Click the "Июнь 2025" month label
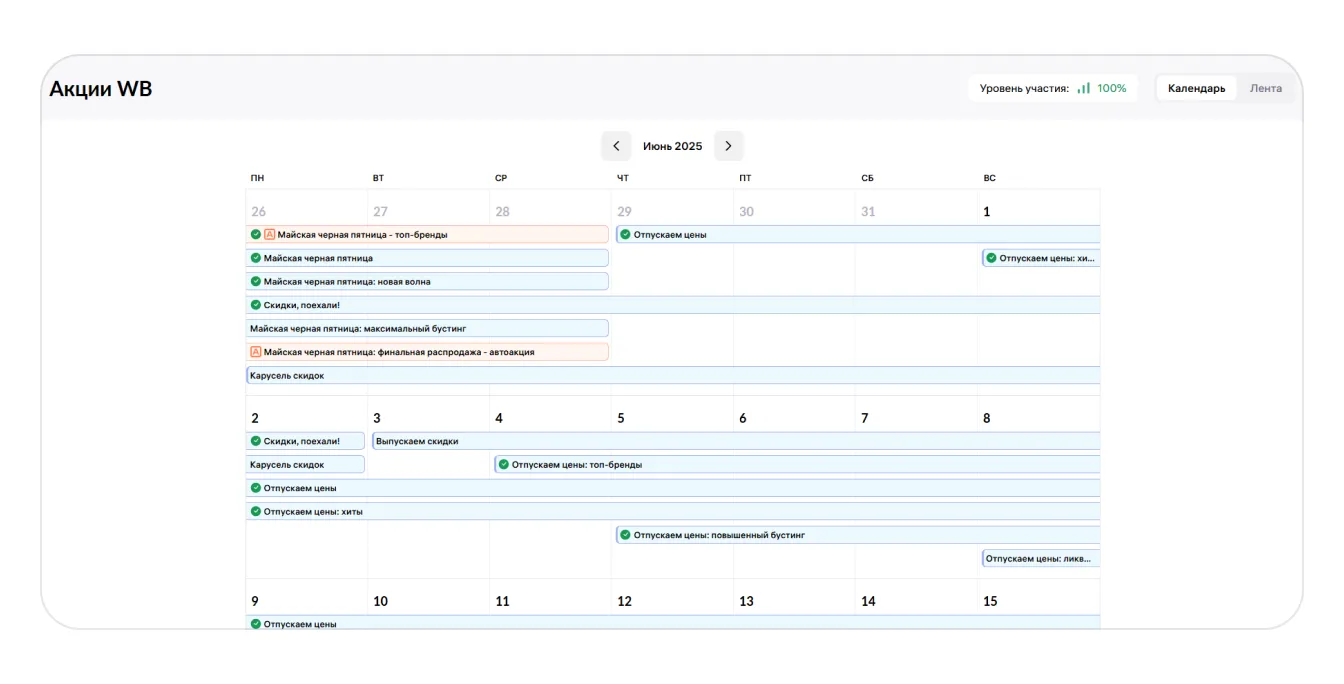 672,146
